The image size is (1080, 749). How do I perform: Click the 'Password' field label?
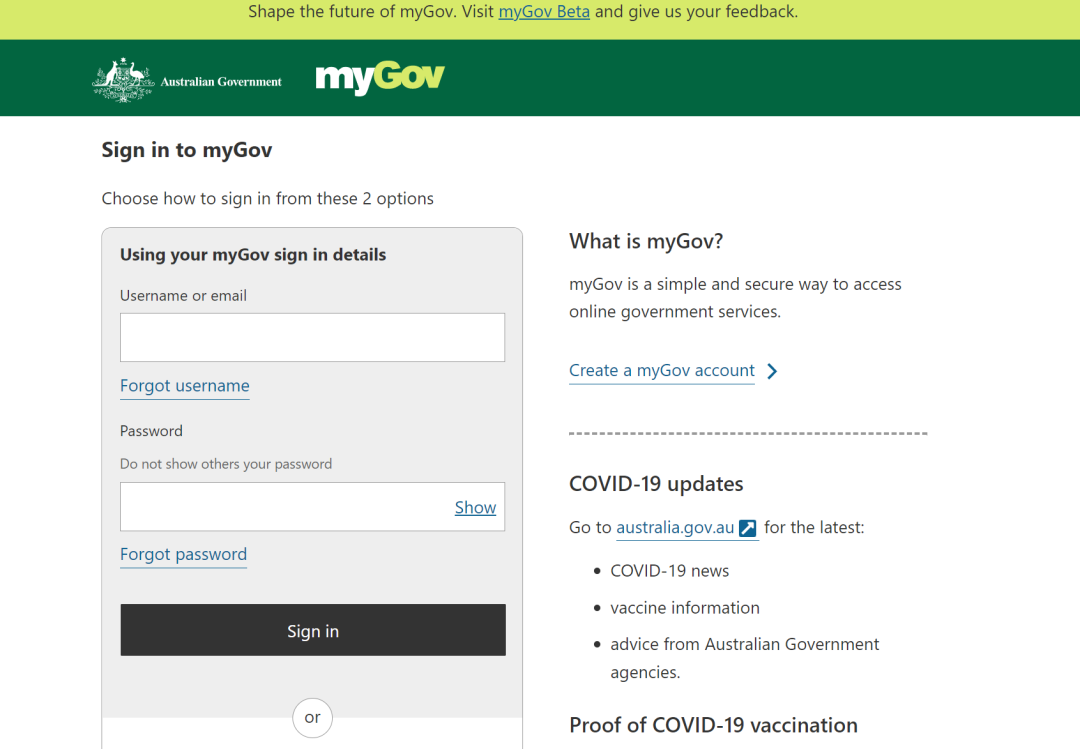(152, 431)
